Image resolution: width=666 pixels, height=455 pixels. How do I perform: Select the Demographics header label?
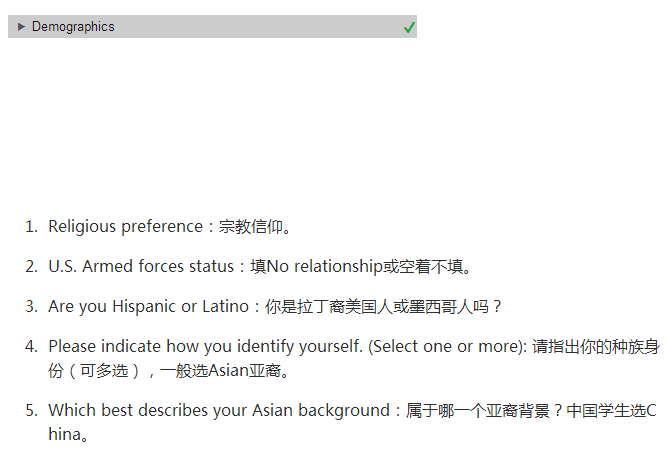click(x=73, y=27)
